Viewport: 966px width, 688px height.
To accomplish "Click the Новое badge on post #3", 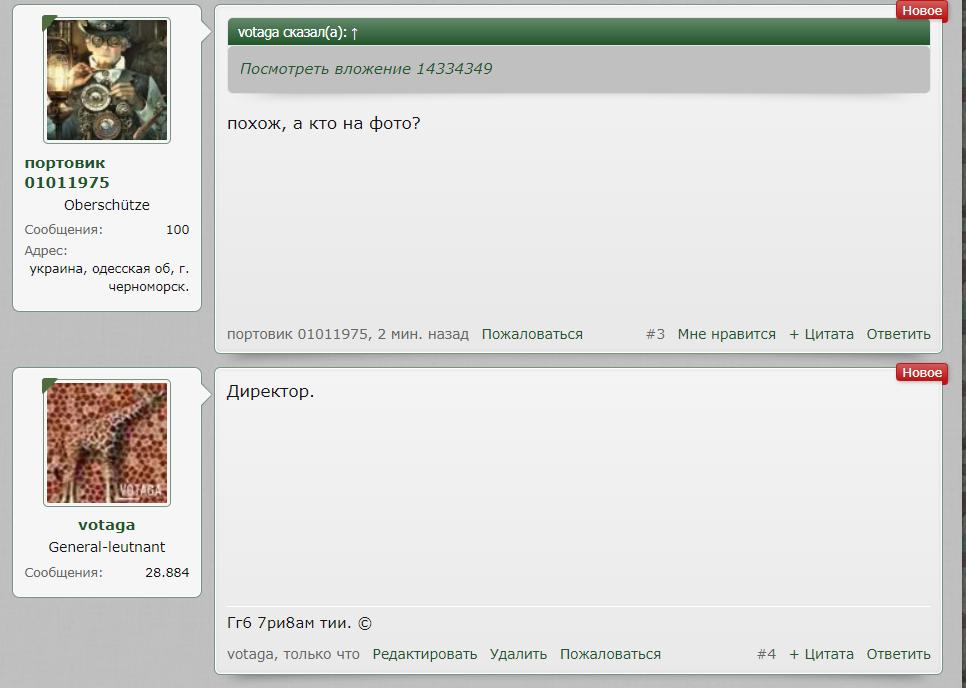I will click(x=922, y=10).
